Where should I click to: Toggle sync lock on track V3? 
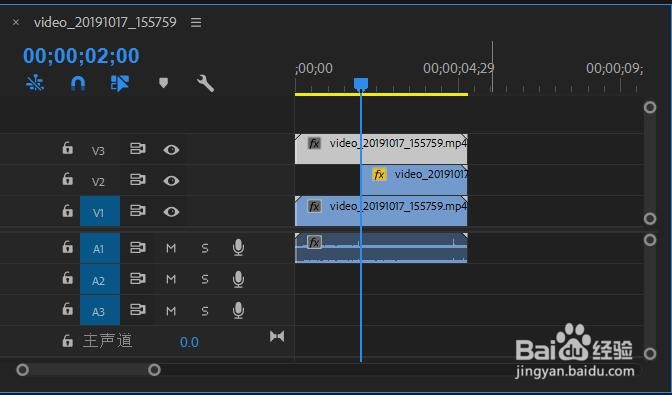point(138,149)
